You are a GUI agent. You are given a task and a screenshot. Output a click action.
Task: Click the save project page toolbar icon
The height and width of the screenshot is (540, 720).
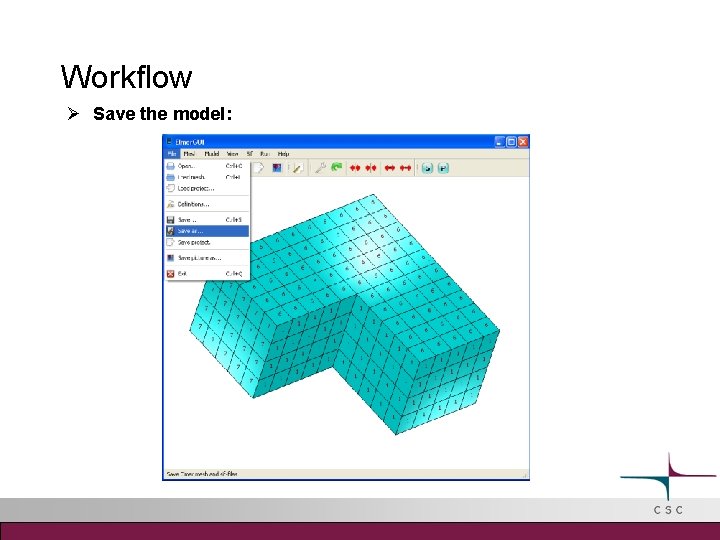coord(259,168)
